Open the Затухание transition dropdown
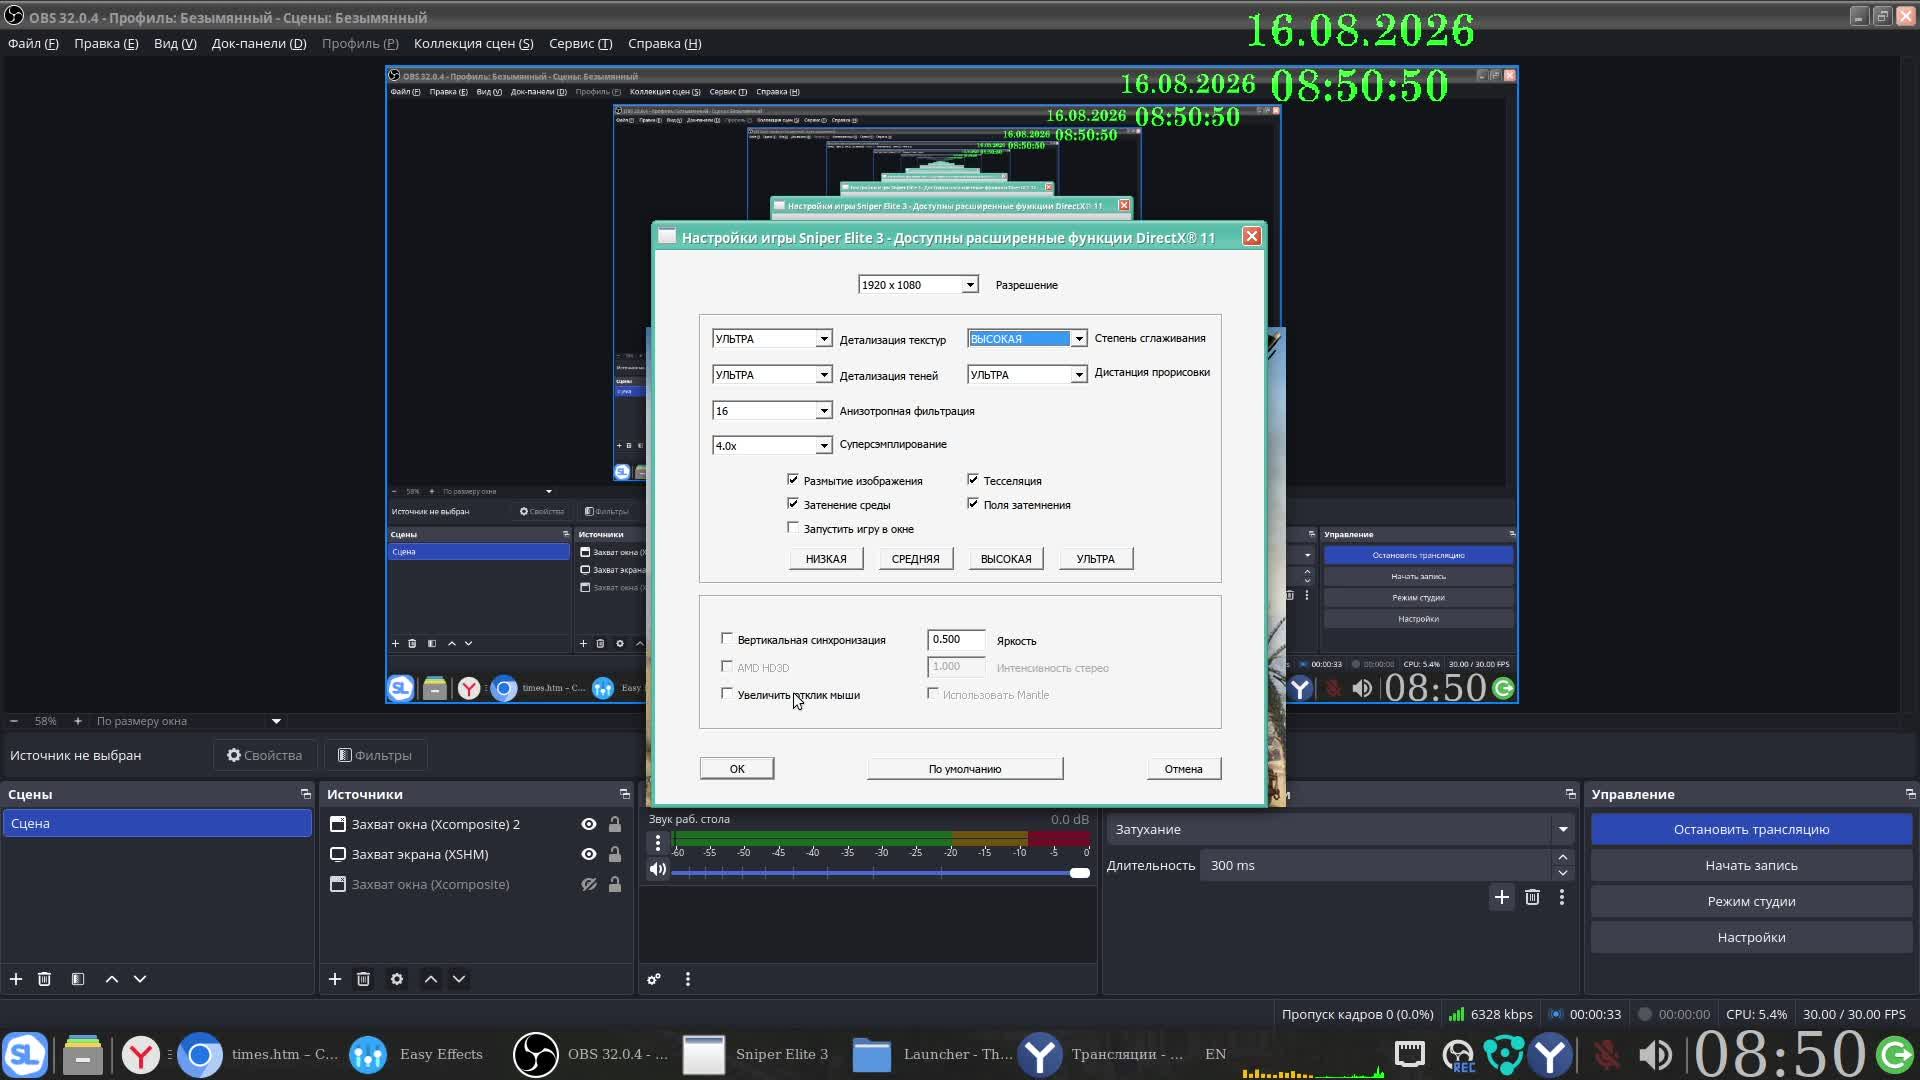 1340,829
